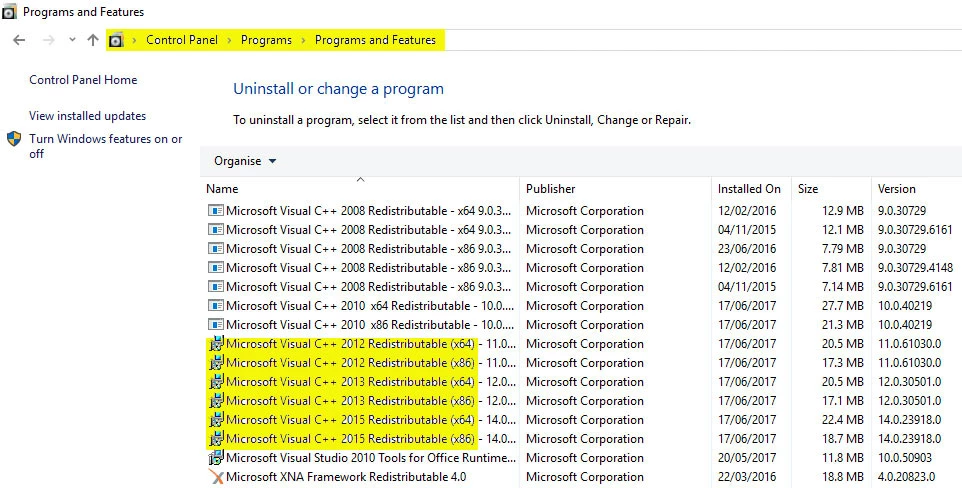The height and width of the screenshot is (488, 962).
Task: Click icon of Visual C++ 2010 x64 Redistributable
Action: [215, 306]
